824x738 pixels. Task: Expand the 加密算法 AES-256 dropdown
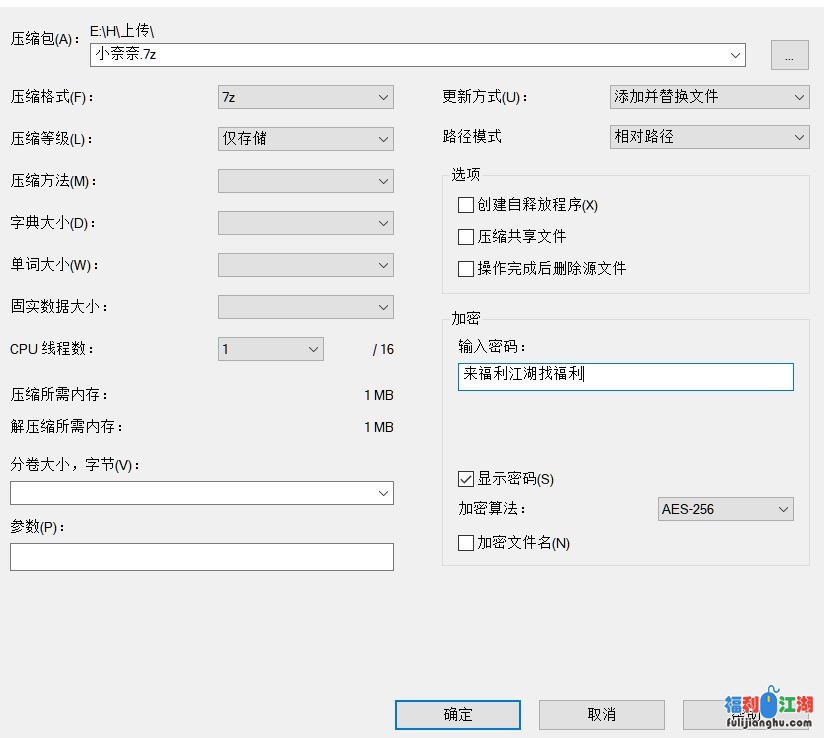pos(725,509)
